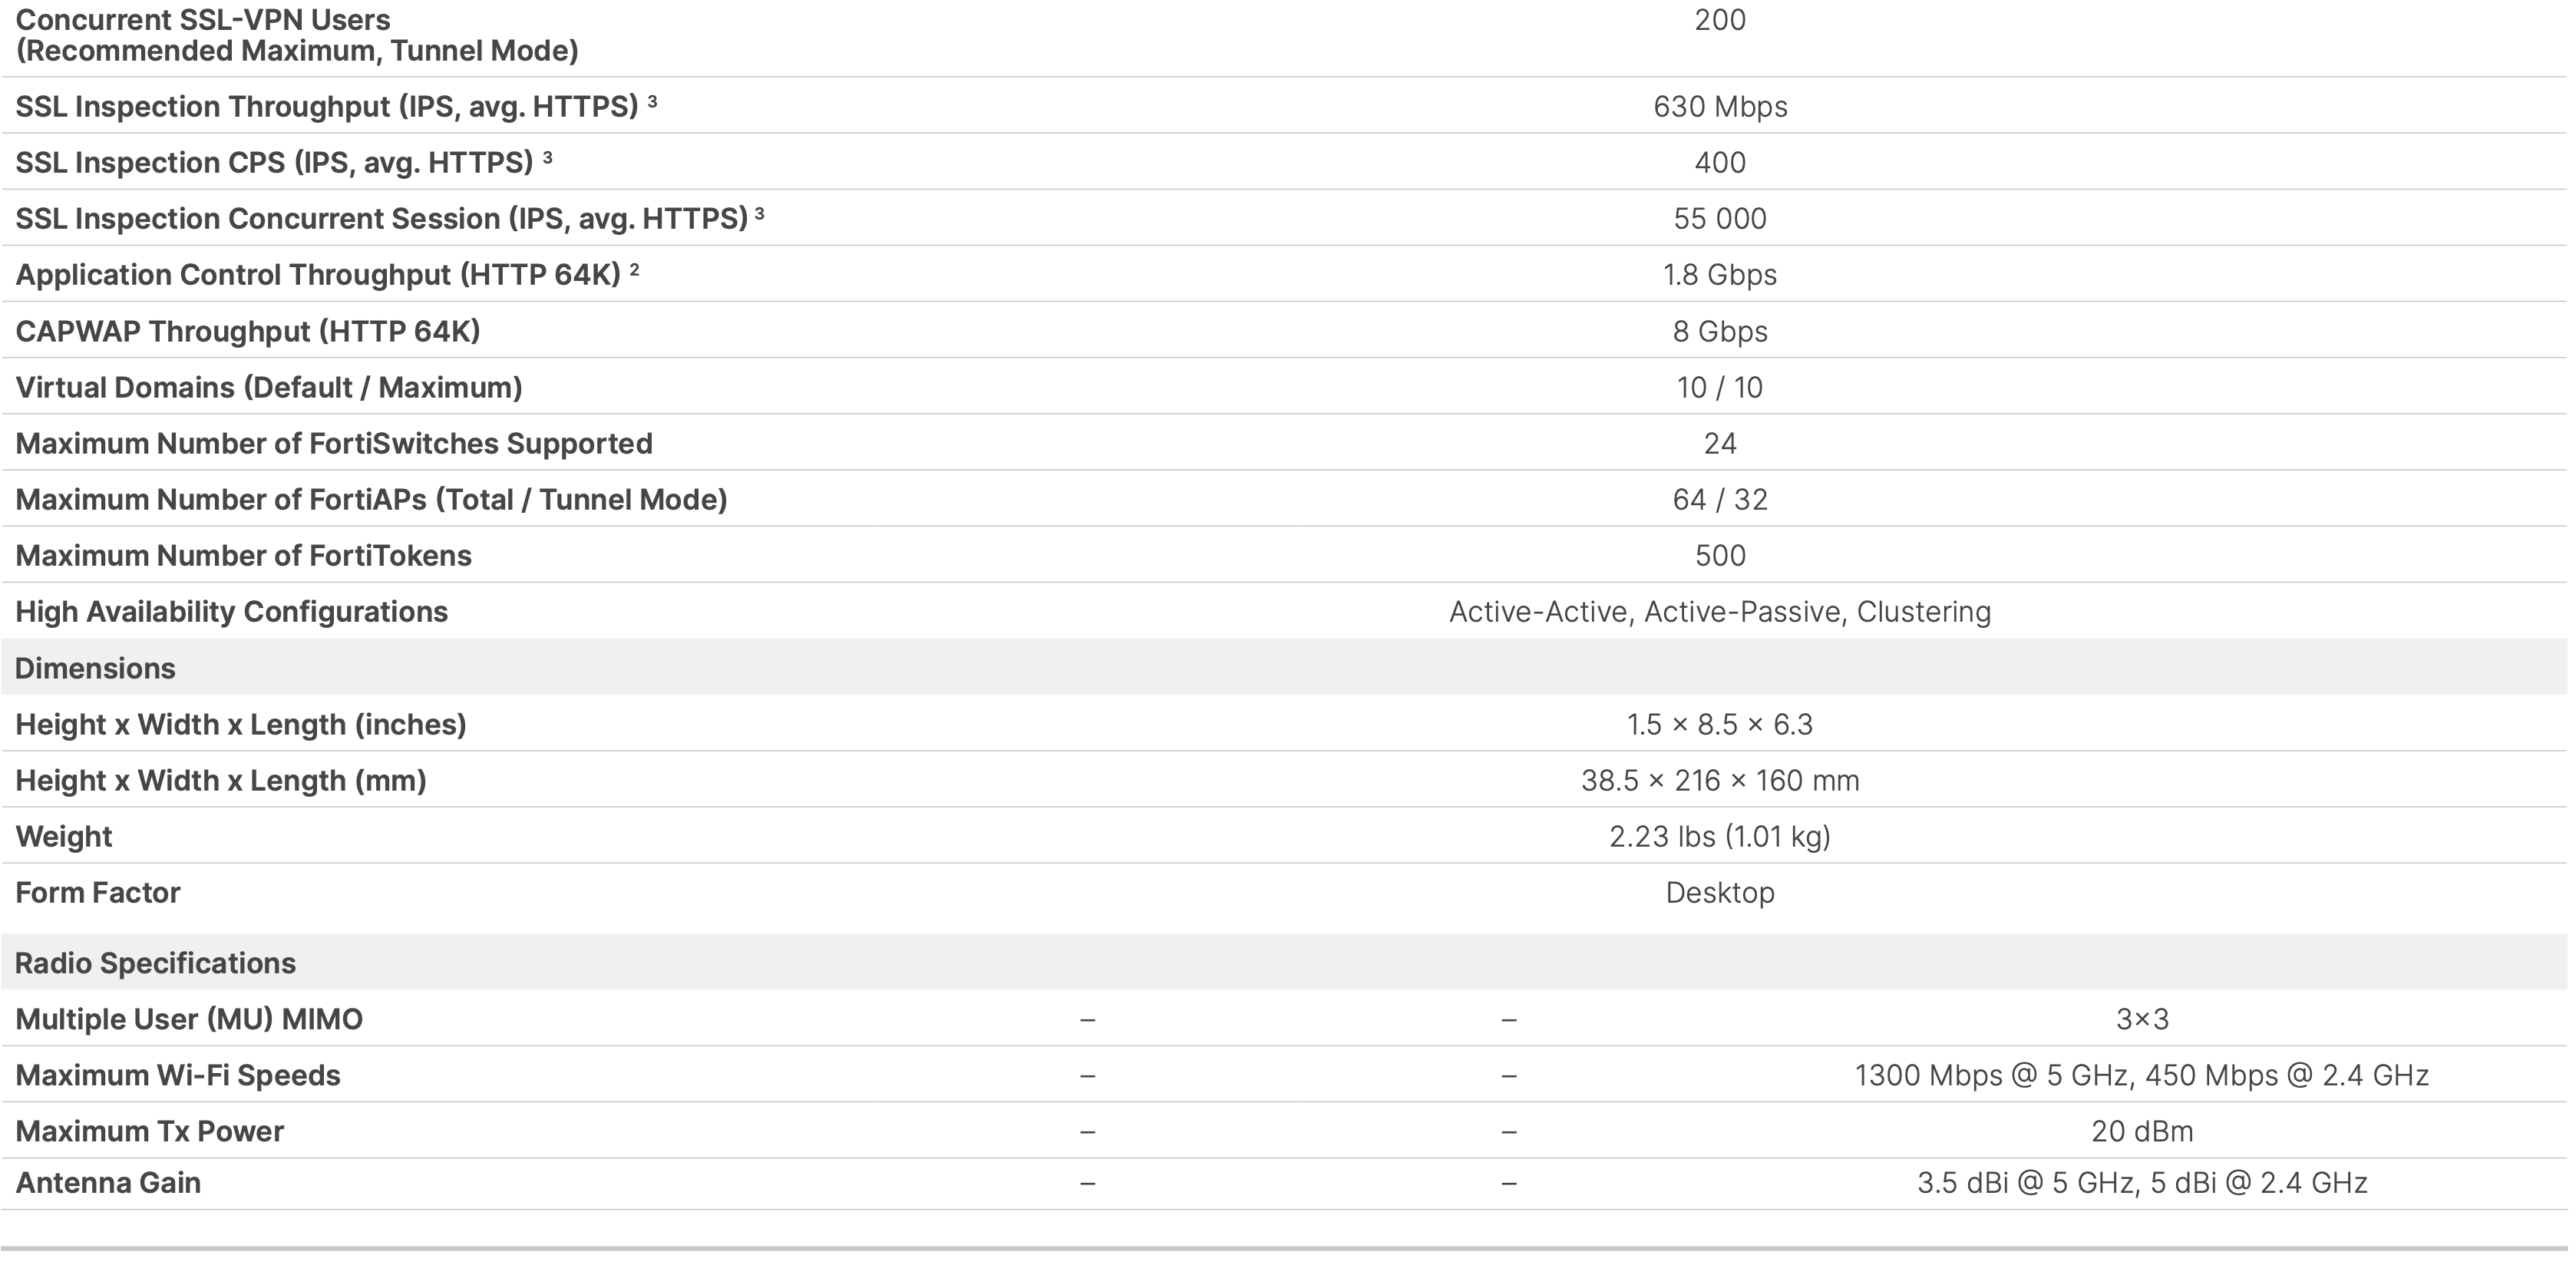
Task: Click the 20 dBm Maximum Tx Power value
Action: coord(2141,1131)
